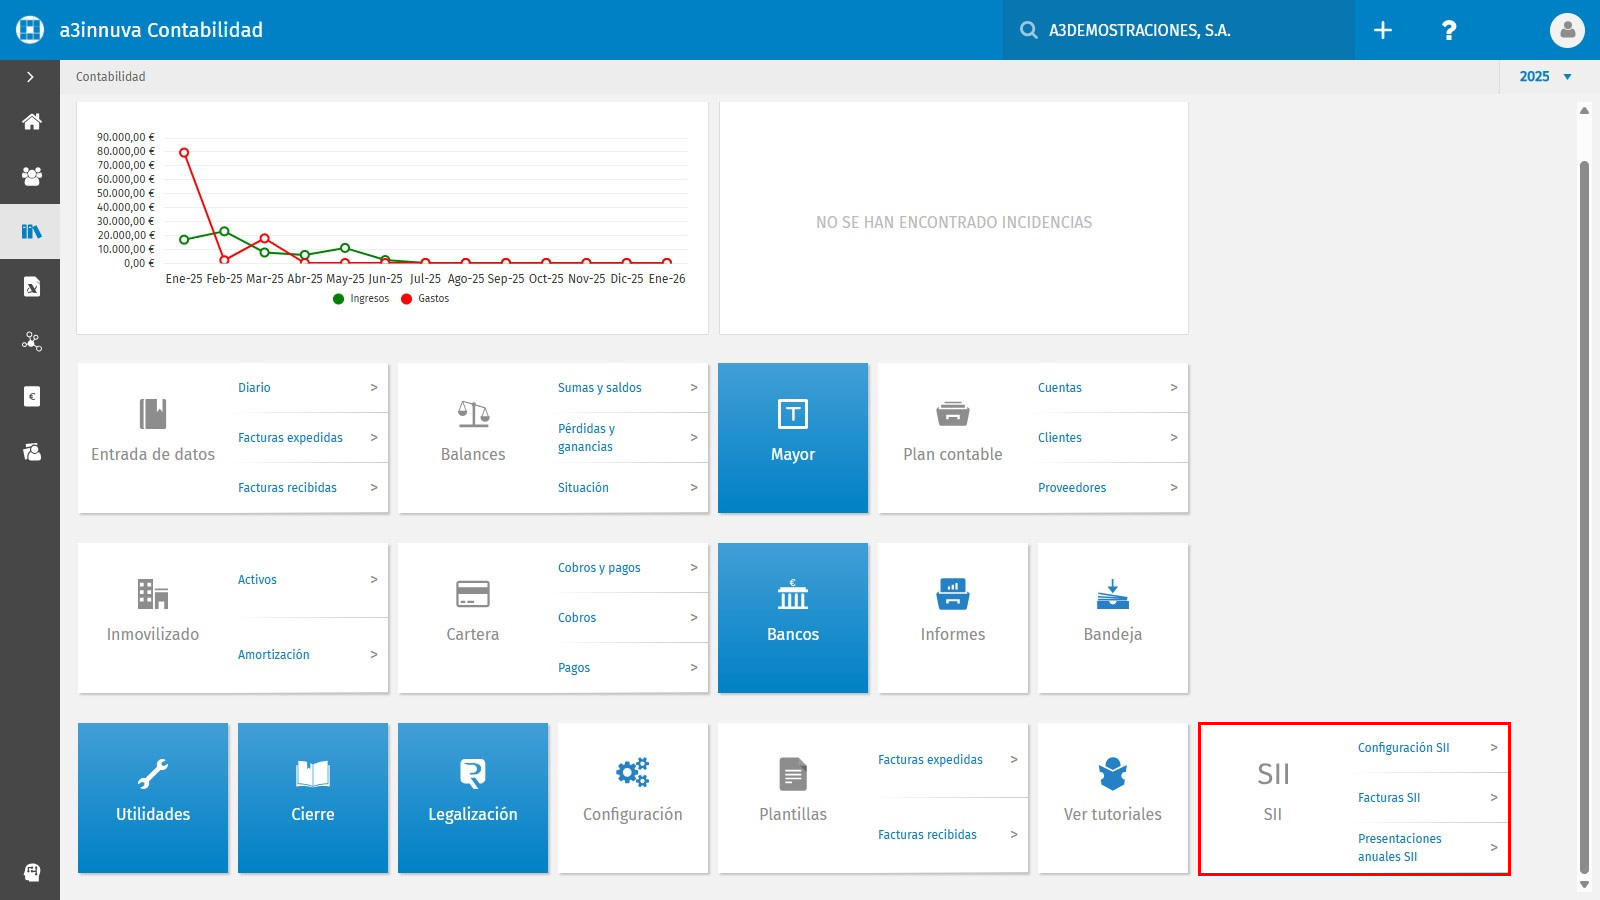This screenshot has height=900, width=1600.
Task: Expand the left sidebar with chevron
Action: [x=30, y=77]
